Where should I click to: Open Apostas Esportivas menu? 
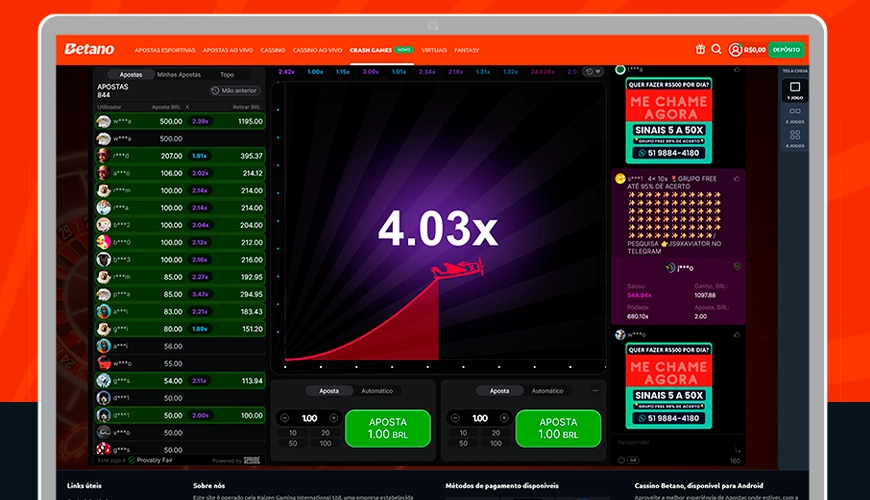[165, 50]
